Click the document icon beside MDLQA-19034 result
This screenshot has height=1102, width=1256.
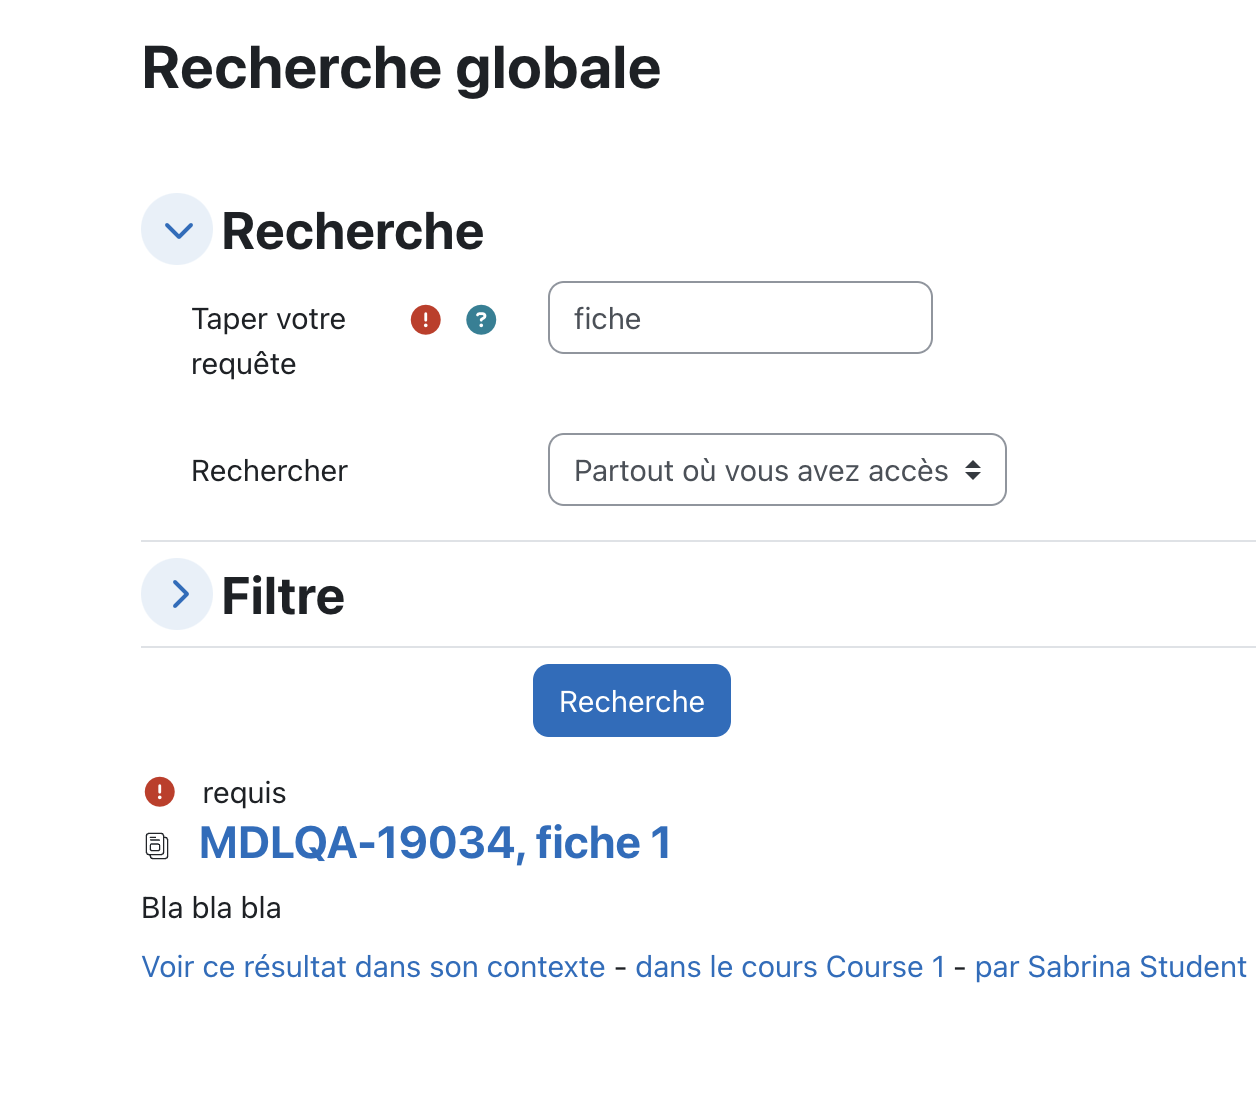(157, 846)
